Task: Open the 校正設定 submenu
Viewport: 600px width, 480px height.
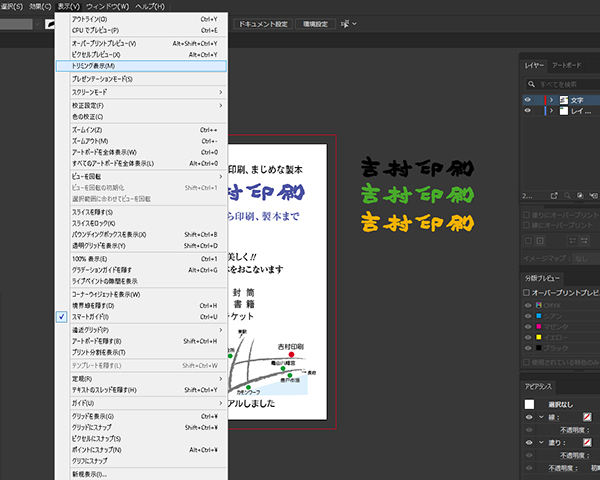Action: pos(141,105)
